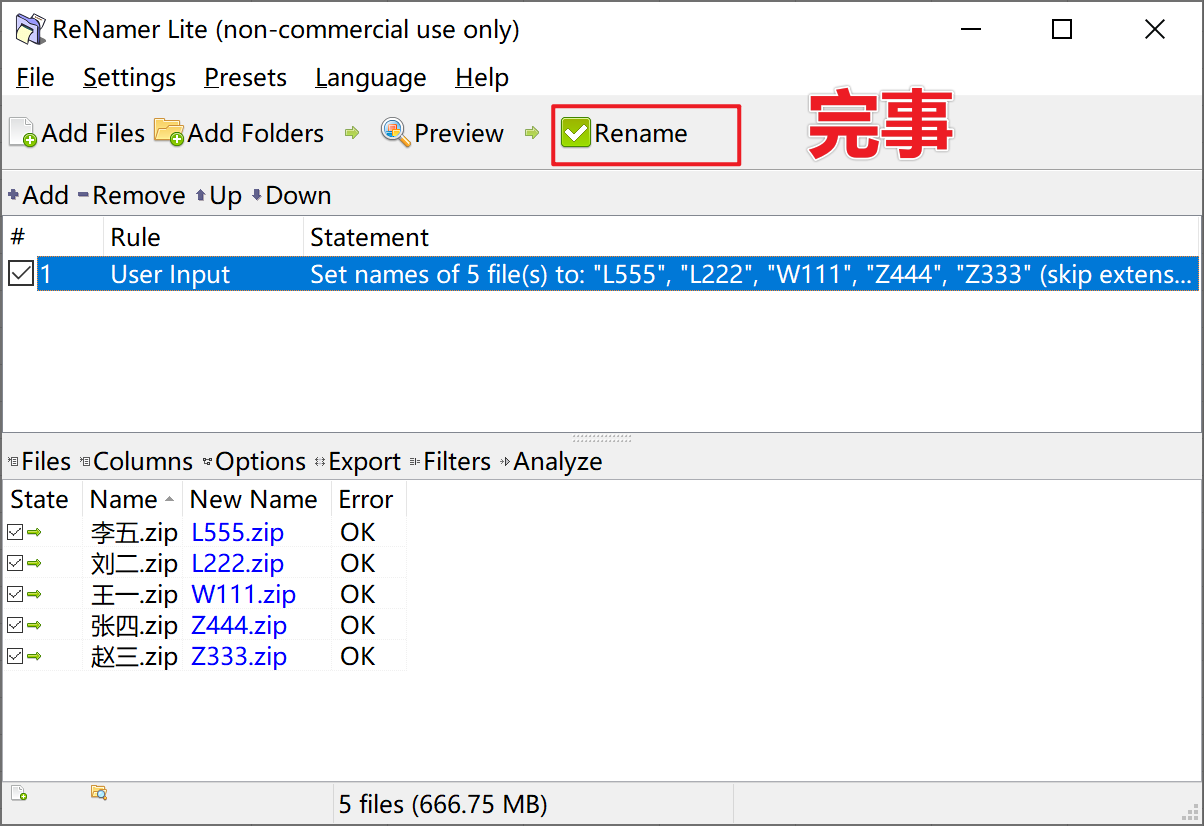Screen dimensions: 1204x826
Task: Click Remove rule button
Action: point(131,195)
